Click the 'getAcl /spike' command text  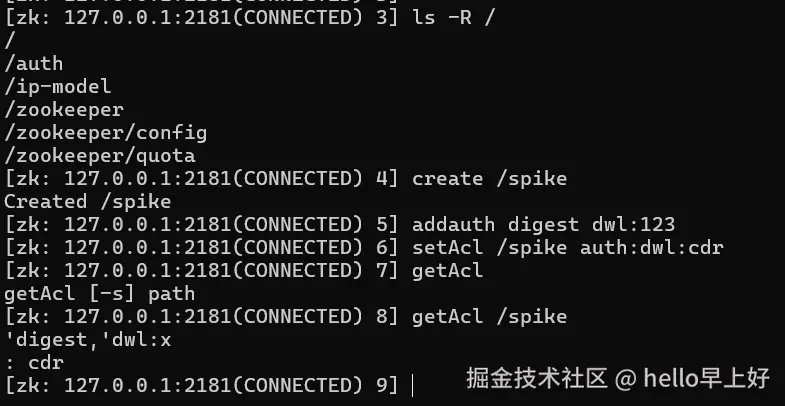pyautogui.click(x=489, y=317)
